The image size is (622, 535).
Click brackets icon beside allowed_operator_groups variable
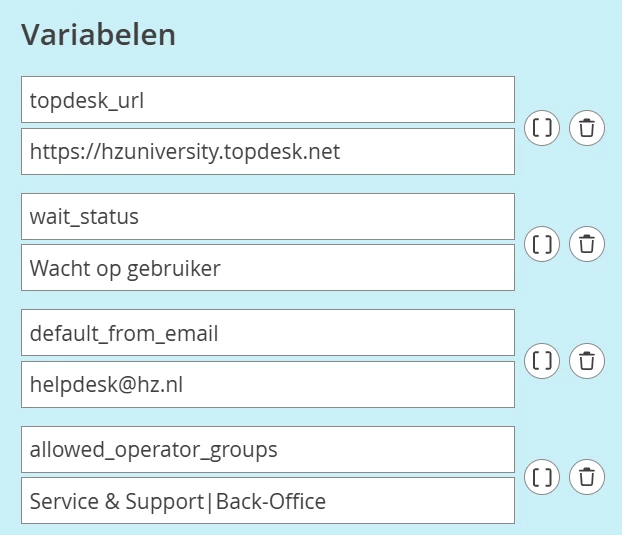[541, 477]
